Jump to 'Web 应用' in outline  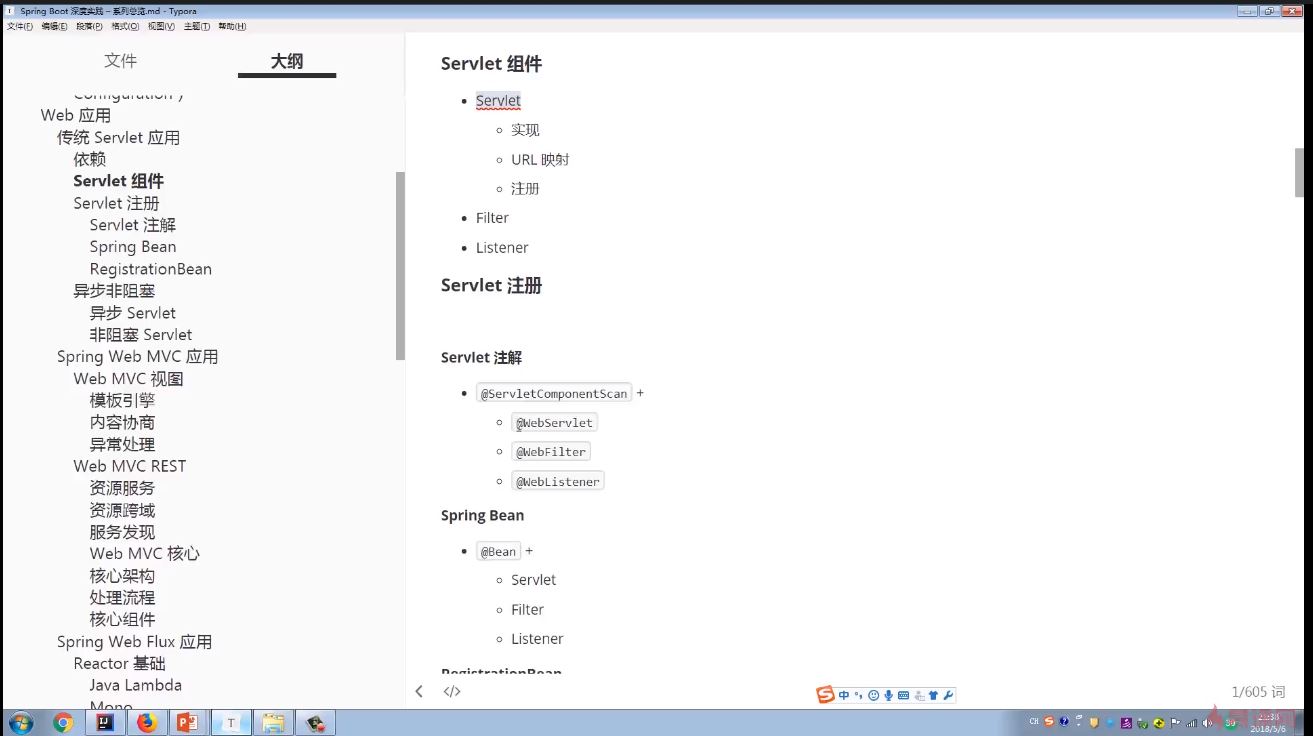click(x=76, y=115)
